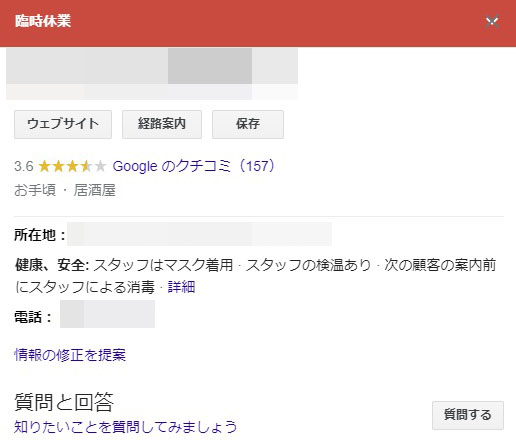Click the blurred address next to 所在地
The image size is (516, 445).
click(199, 234)
